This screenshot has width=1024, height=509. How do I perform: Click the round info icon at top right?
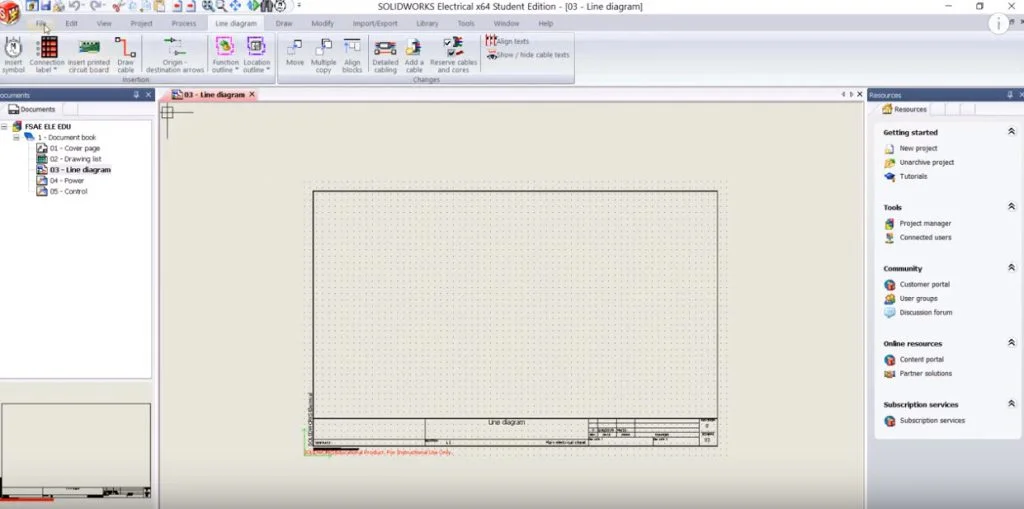[998, 24]
